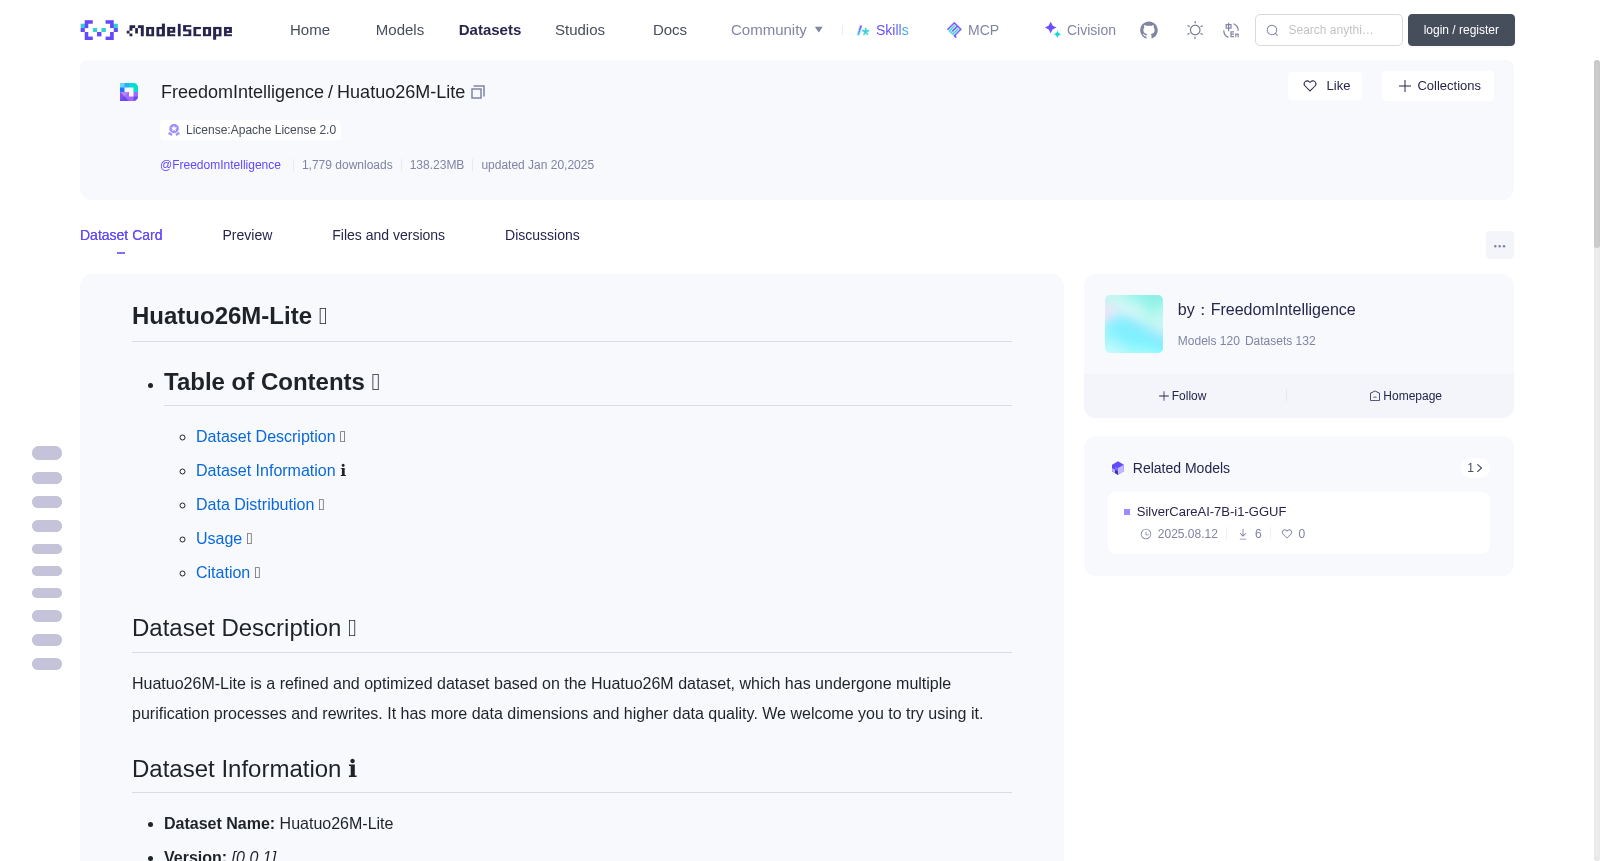This screenshot has height=861, width=1600.
Task: Jump to Data Distribution in contents
Action: point(255,505)
